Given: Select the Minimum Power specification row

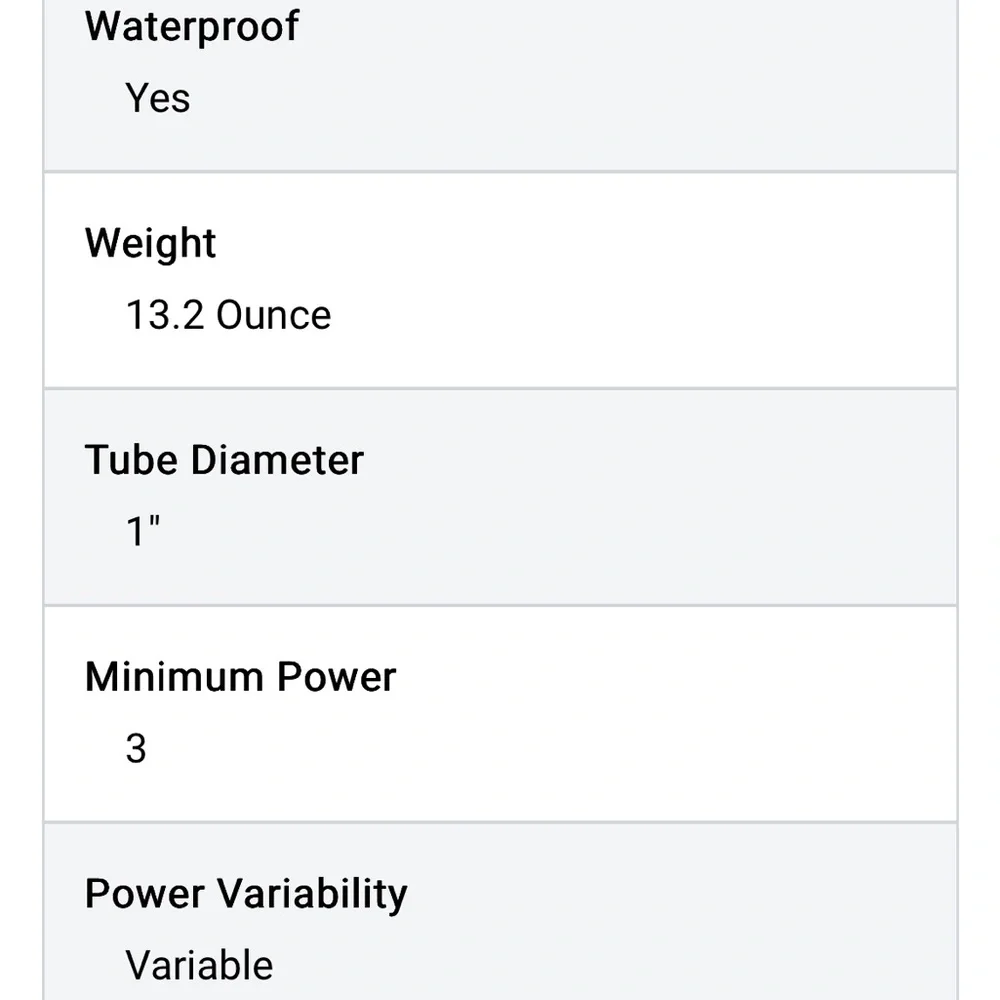Looking at the screenshot, I should coord(600,714).
